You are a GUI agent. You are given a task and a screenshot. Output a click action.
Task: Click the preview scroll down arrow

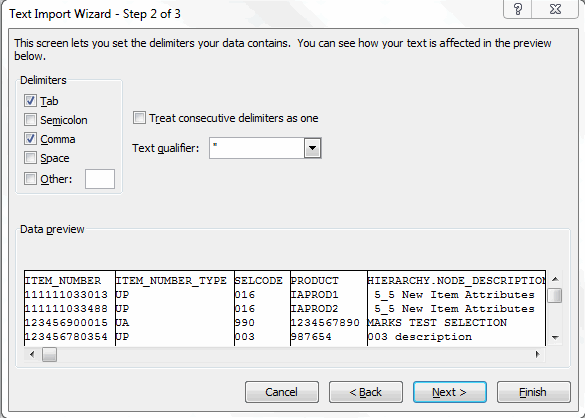pos(555,337)
